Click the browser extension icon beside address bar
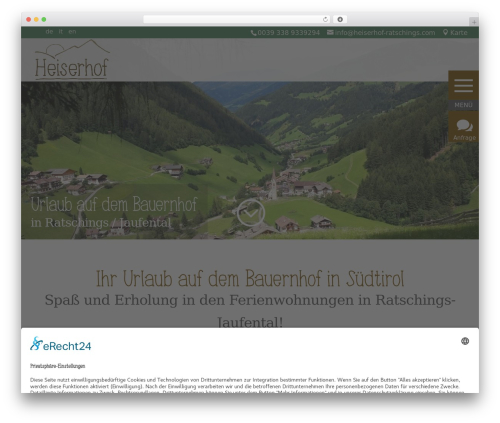Viewport: 500px width, 423px height. [340, 20]
